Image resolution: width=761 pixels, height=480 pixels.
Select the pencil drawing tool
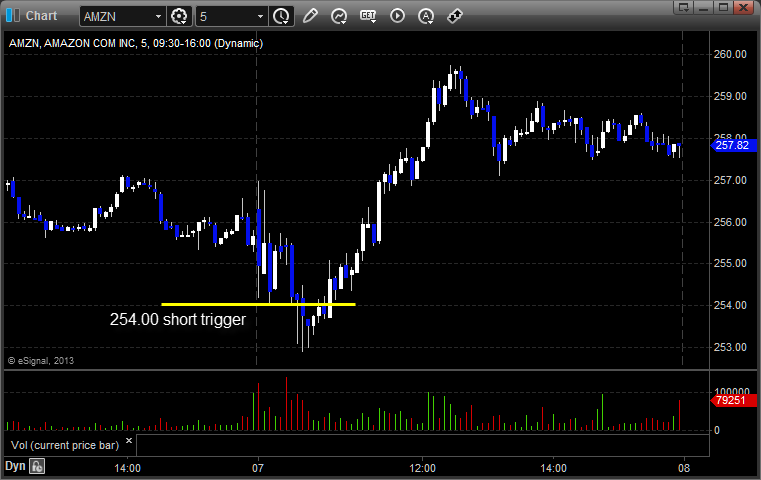point(310,16)
